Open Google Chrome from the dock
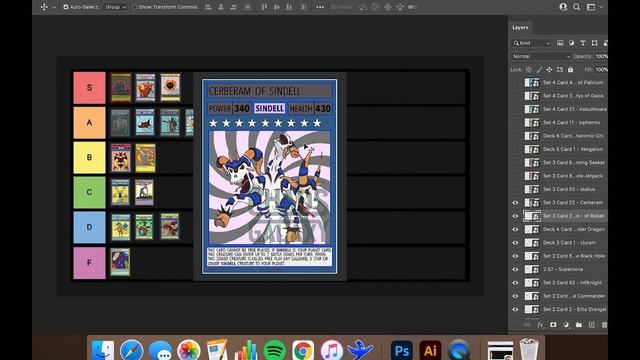Viewport: 640px width, 360px height. (303, 350)
